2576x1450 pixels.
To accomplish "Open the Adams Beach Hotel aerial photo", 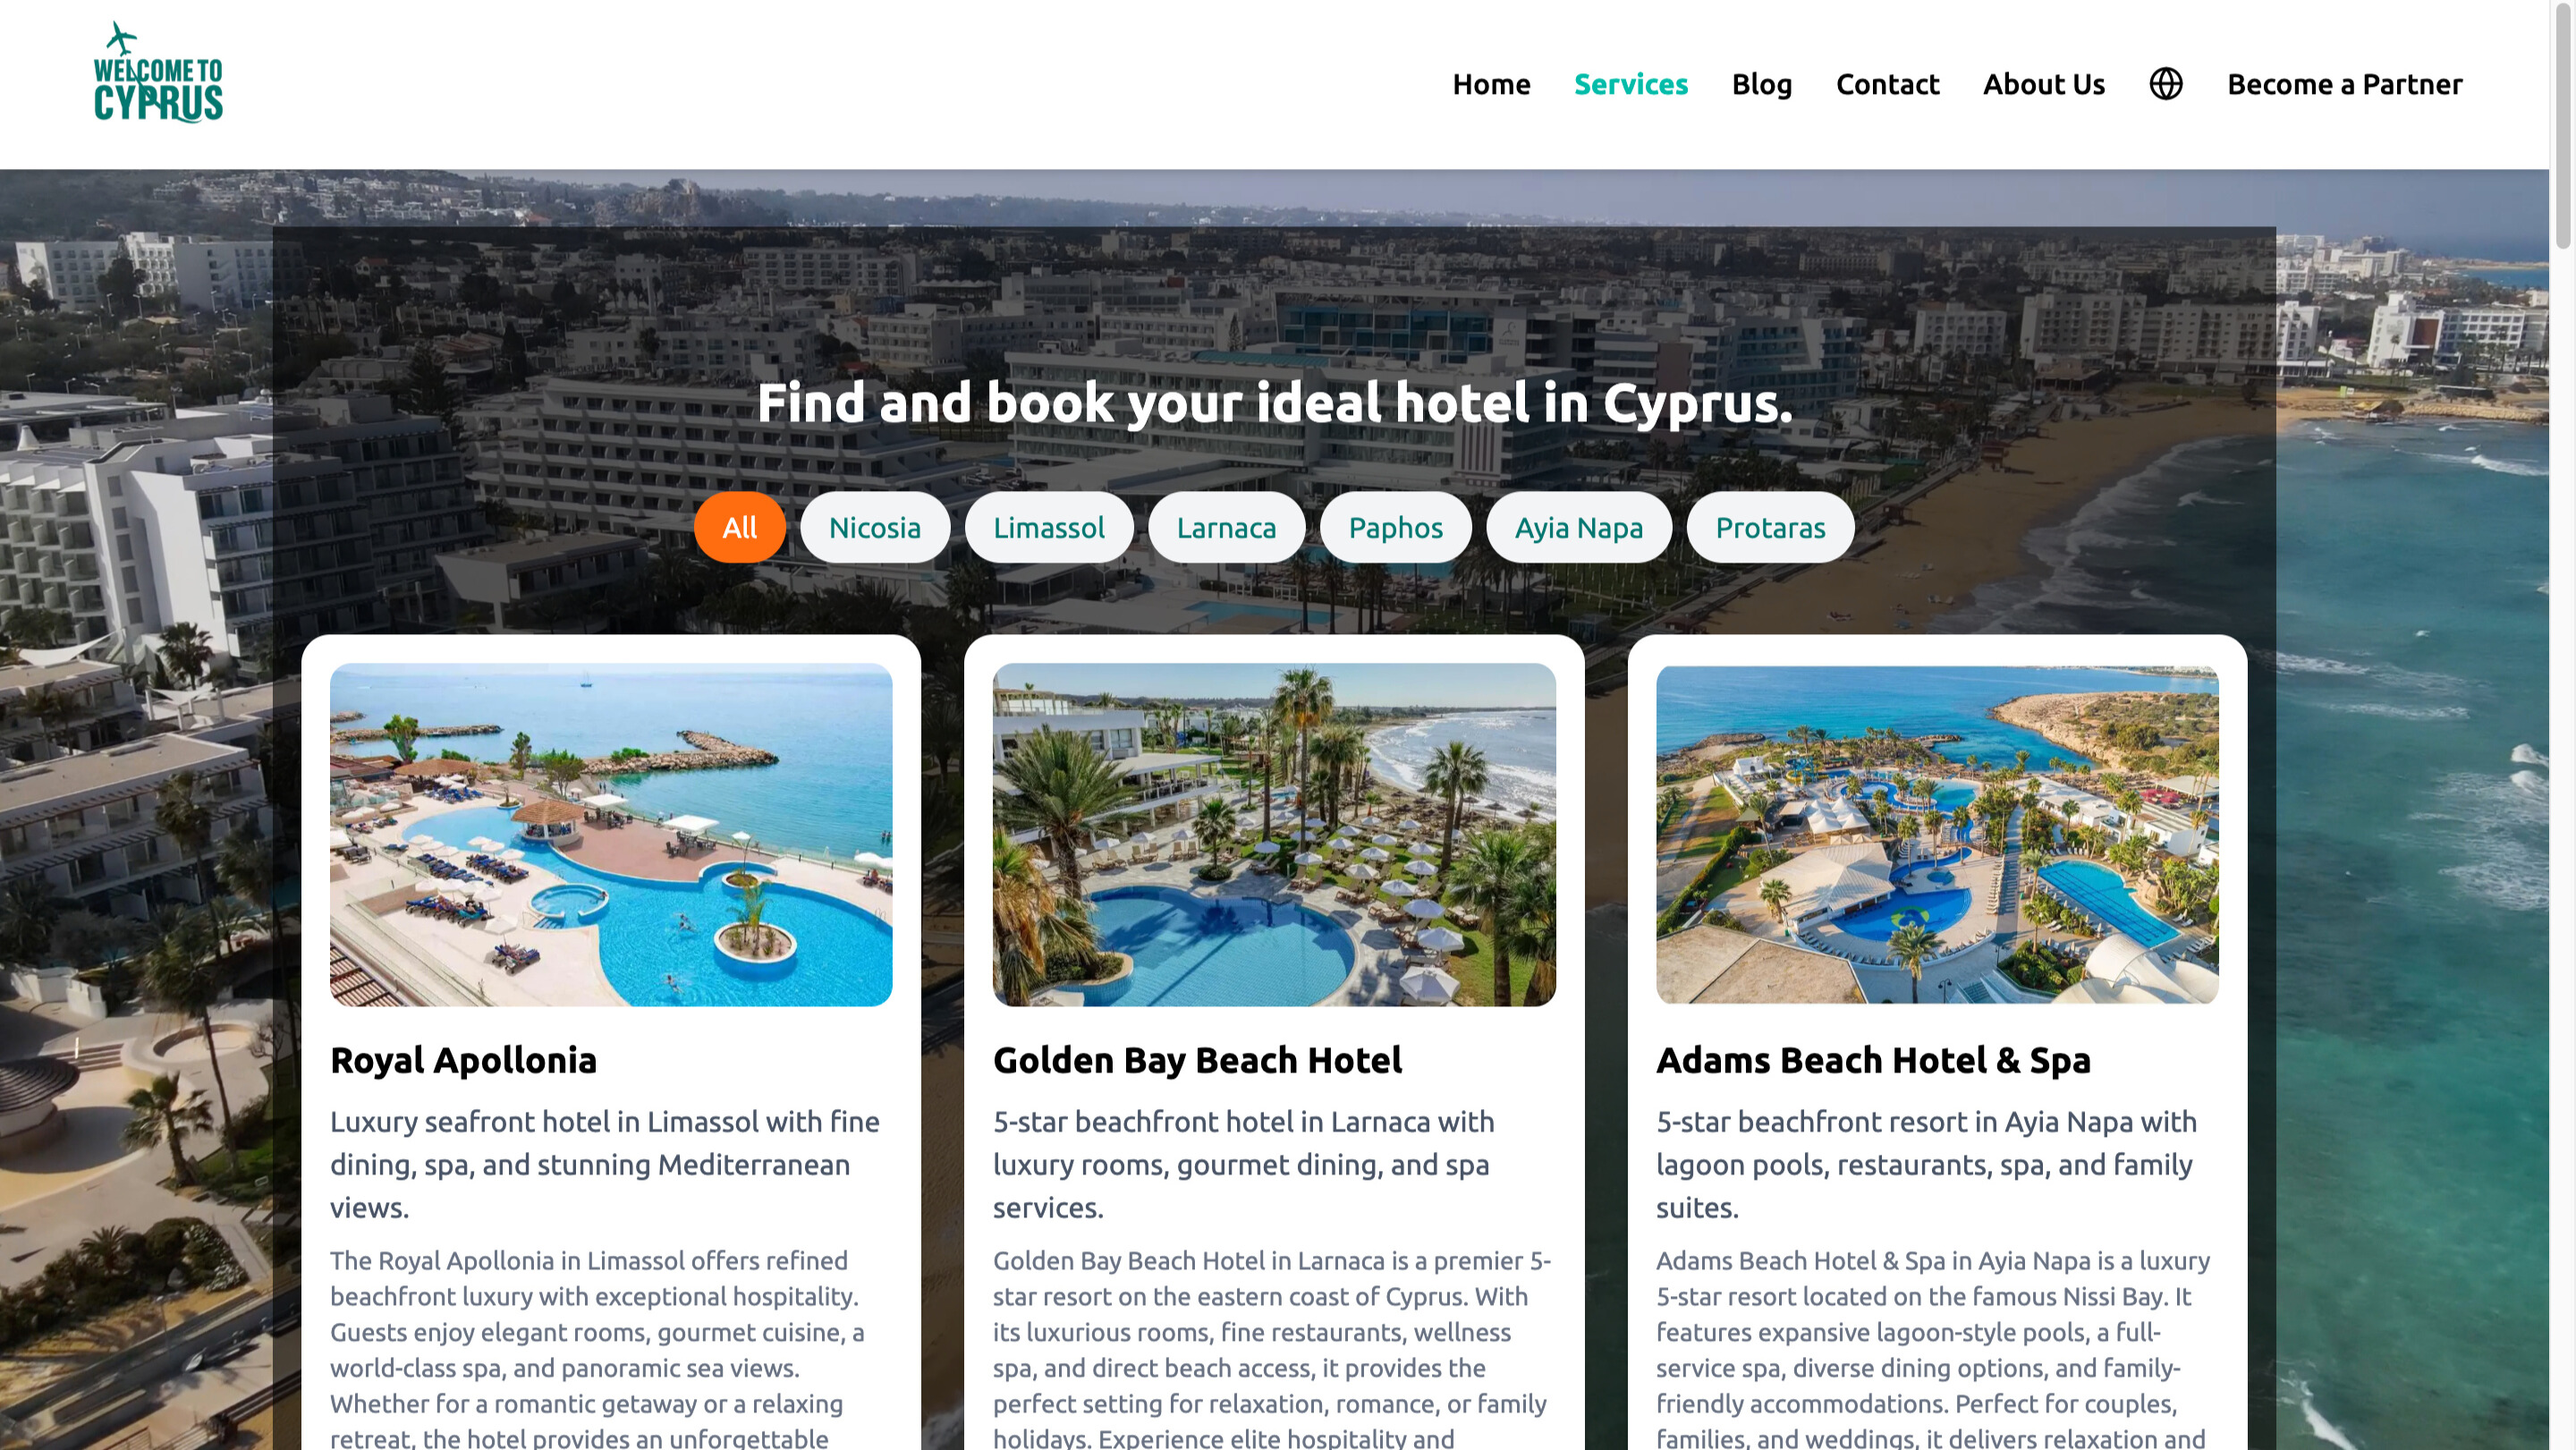I will (x=1937, y=835).
